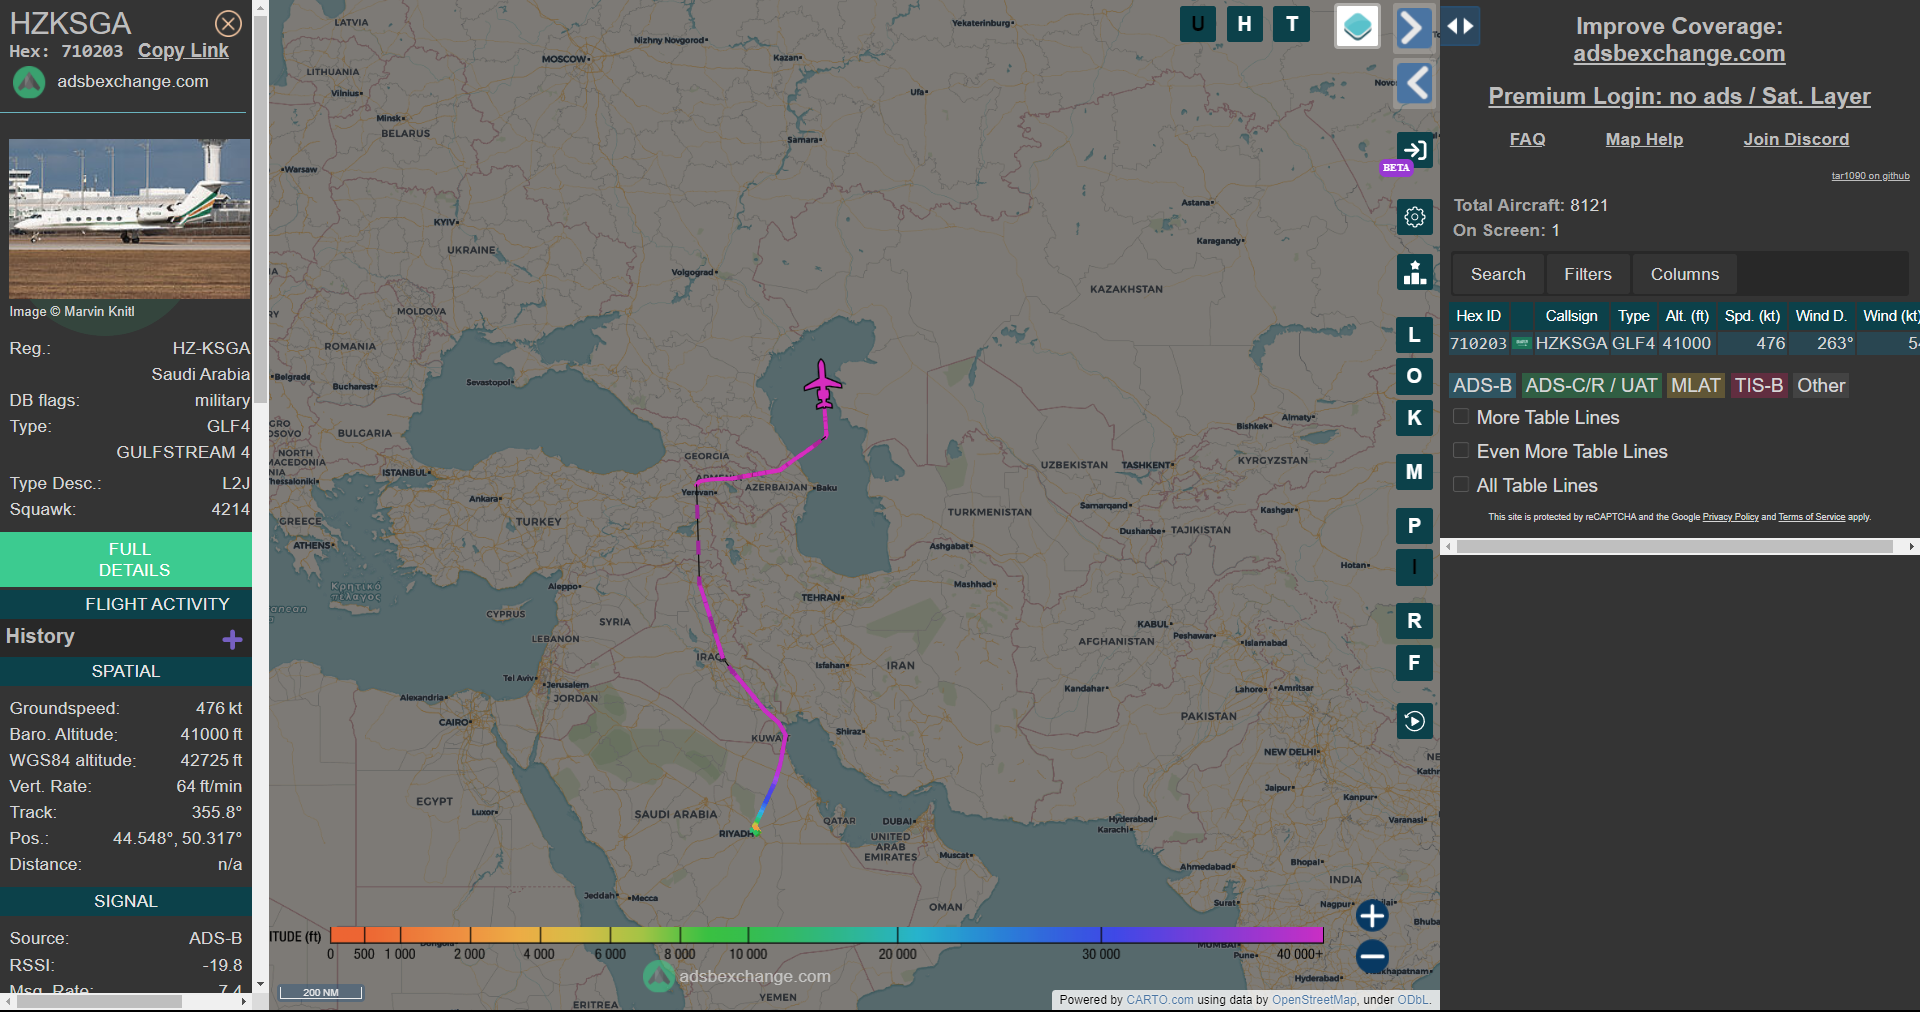Click the Other legend swatch
Screen dimensions: 1920x1012
(1821, 386)
